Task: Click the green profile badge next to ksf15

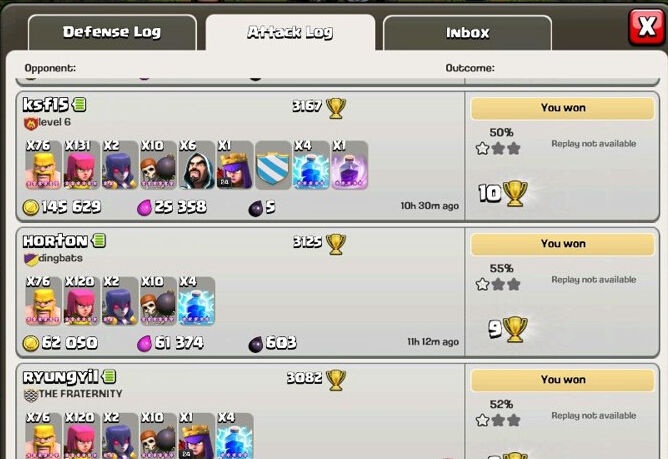Action: click(x=79, y=104)
